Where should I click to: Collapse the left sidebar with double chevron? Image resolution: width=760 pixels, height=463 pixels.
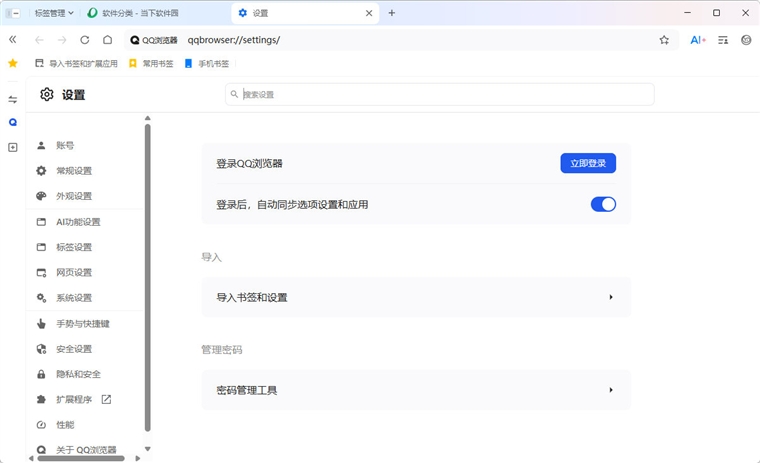click(13, 40)
